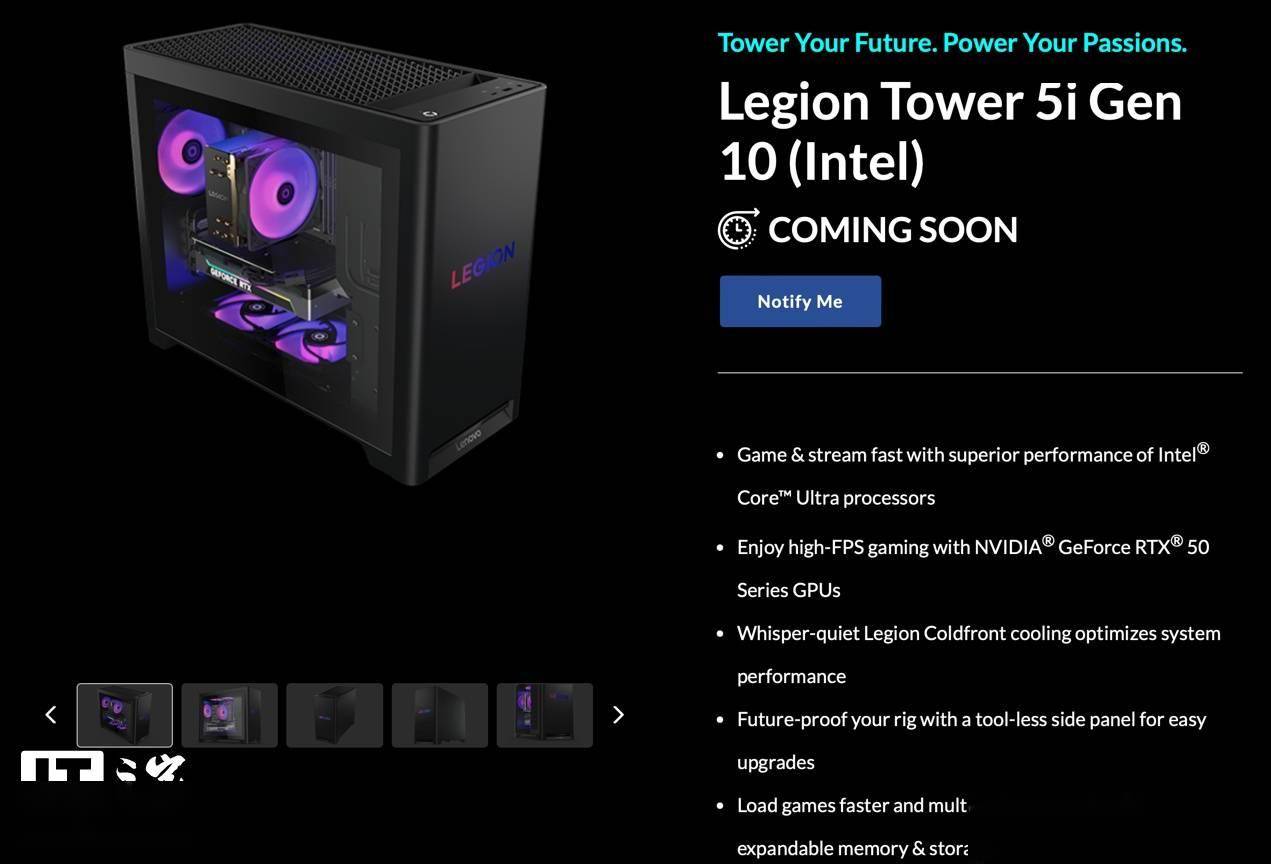Click the Notify Me button
The height and width of the screenshot is (864, 1271).
800,301
